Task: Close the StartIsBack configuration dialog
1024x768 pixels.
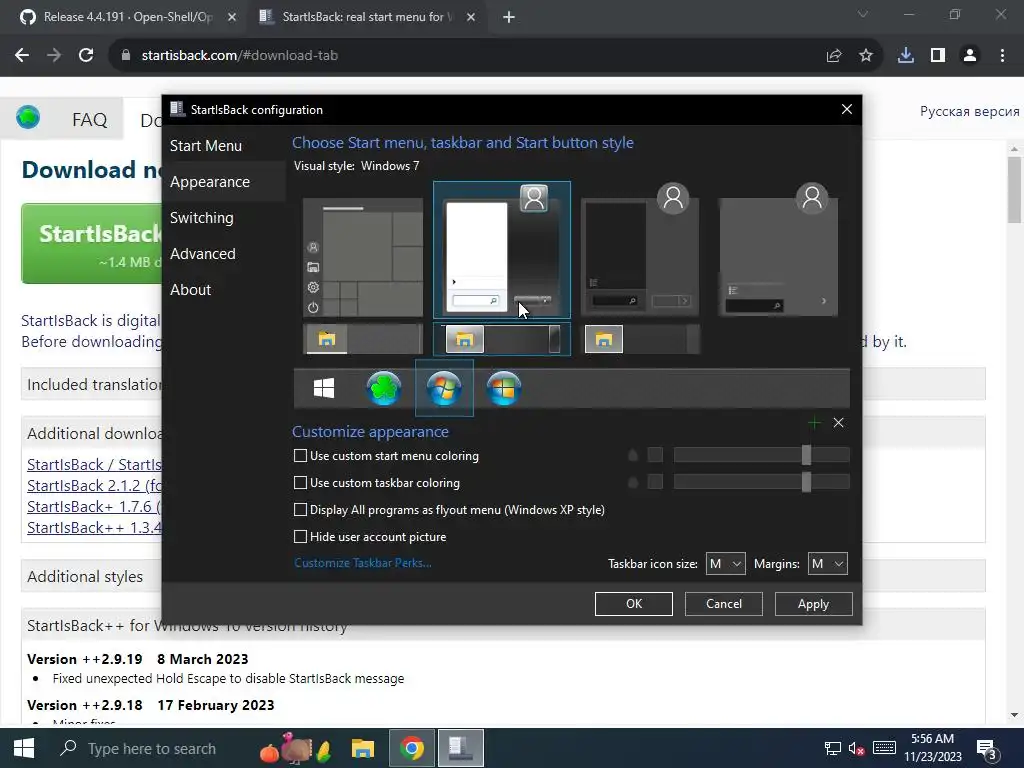Action: (846, 109)
